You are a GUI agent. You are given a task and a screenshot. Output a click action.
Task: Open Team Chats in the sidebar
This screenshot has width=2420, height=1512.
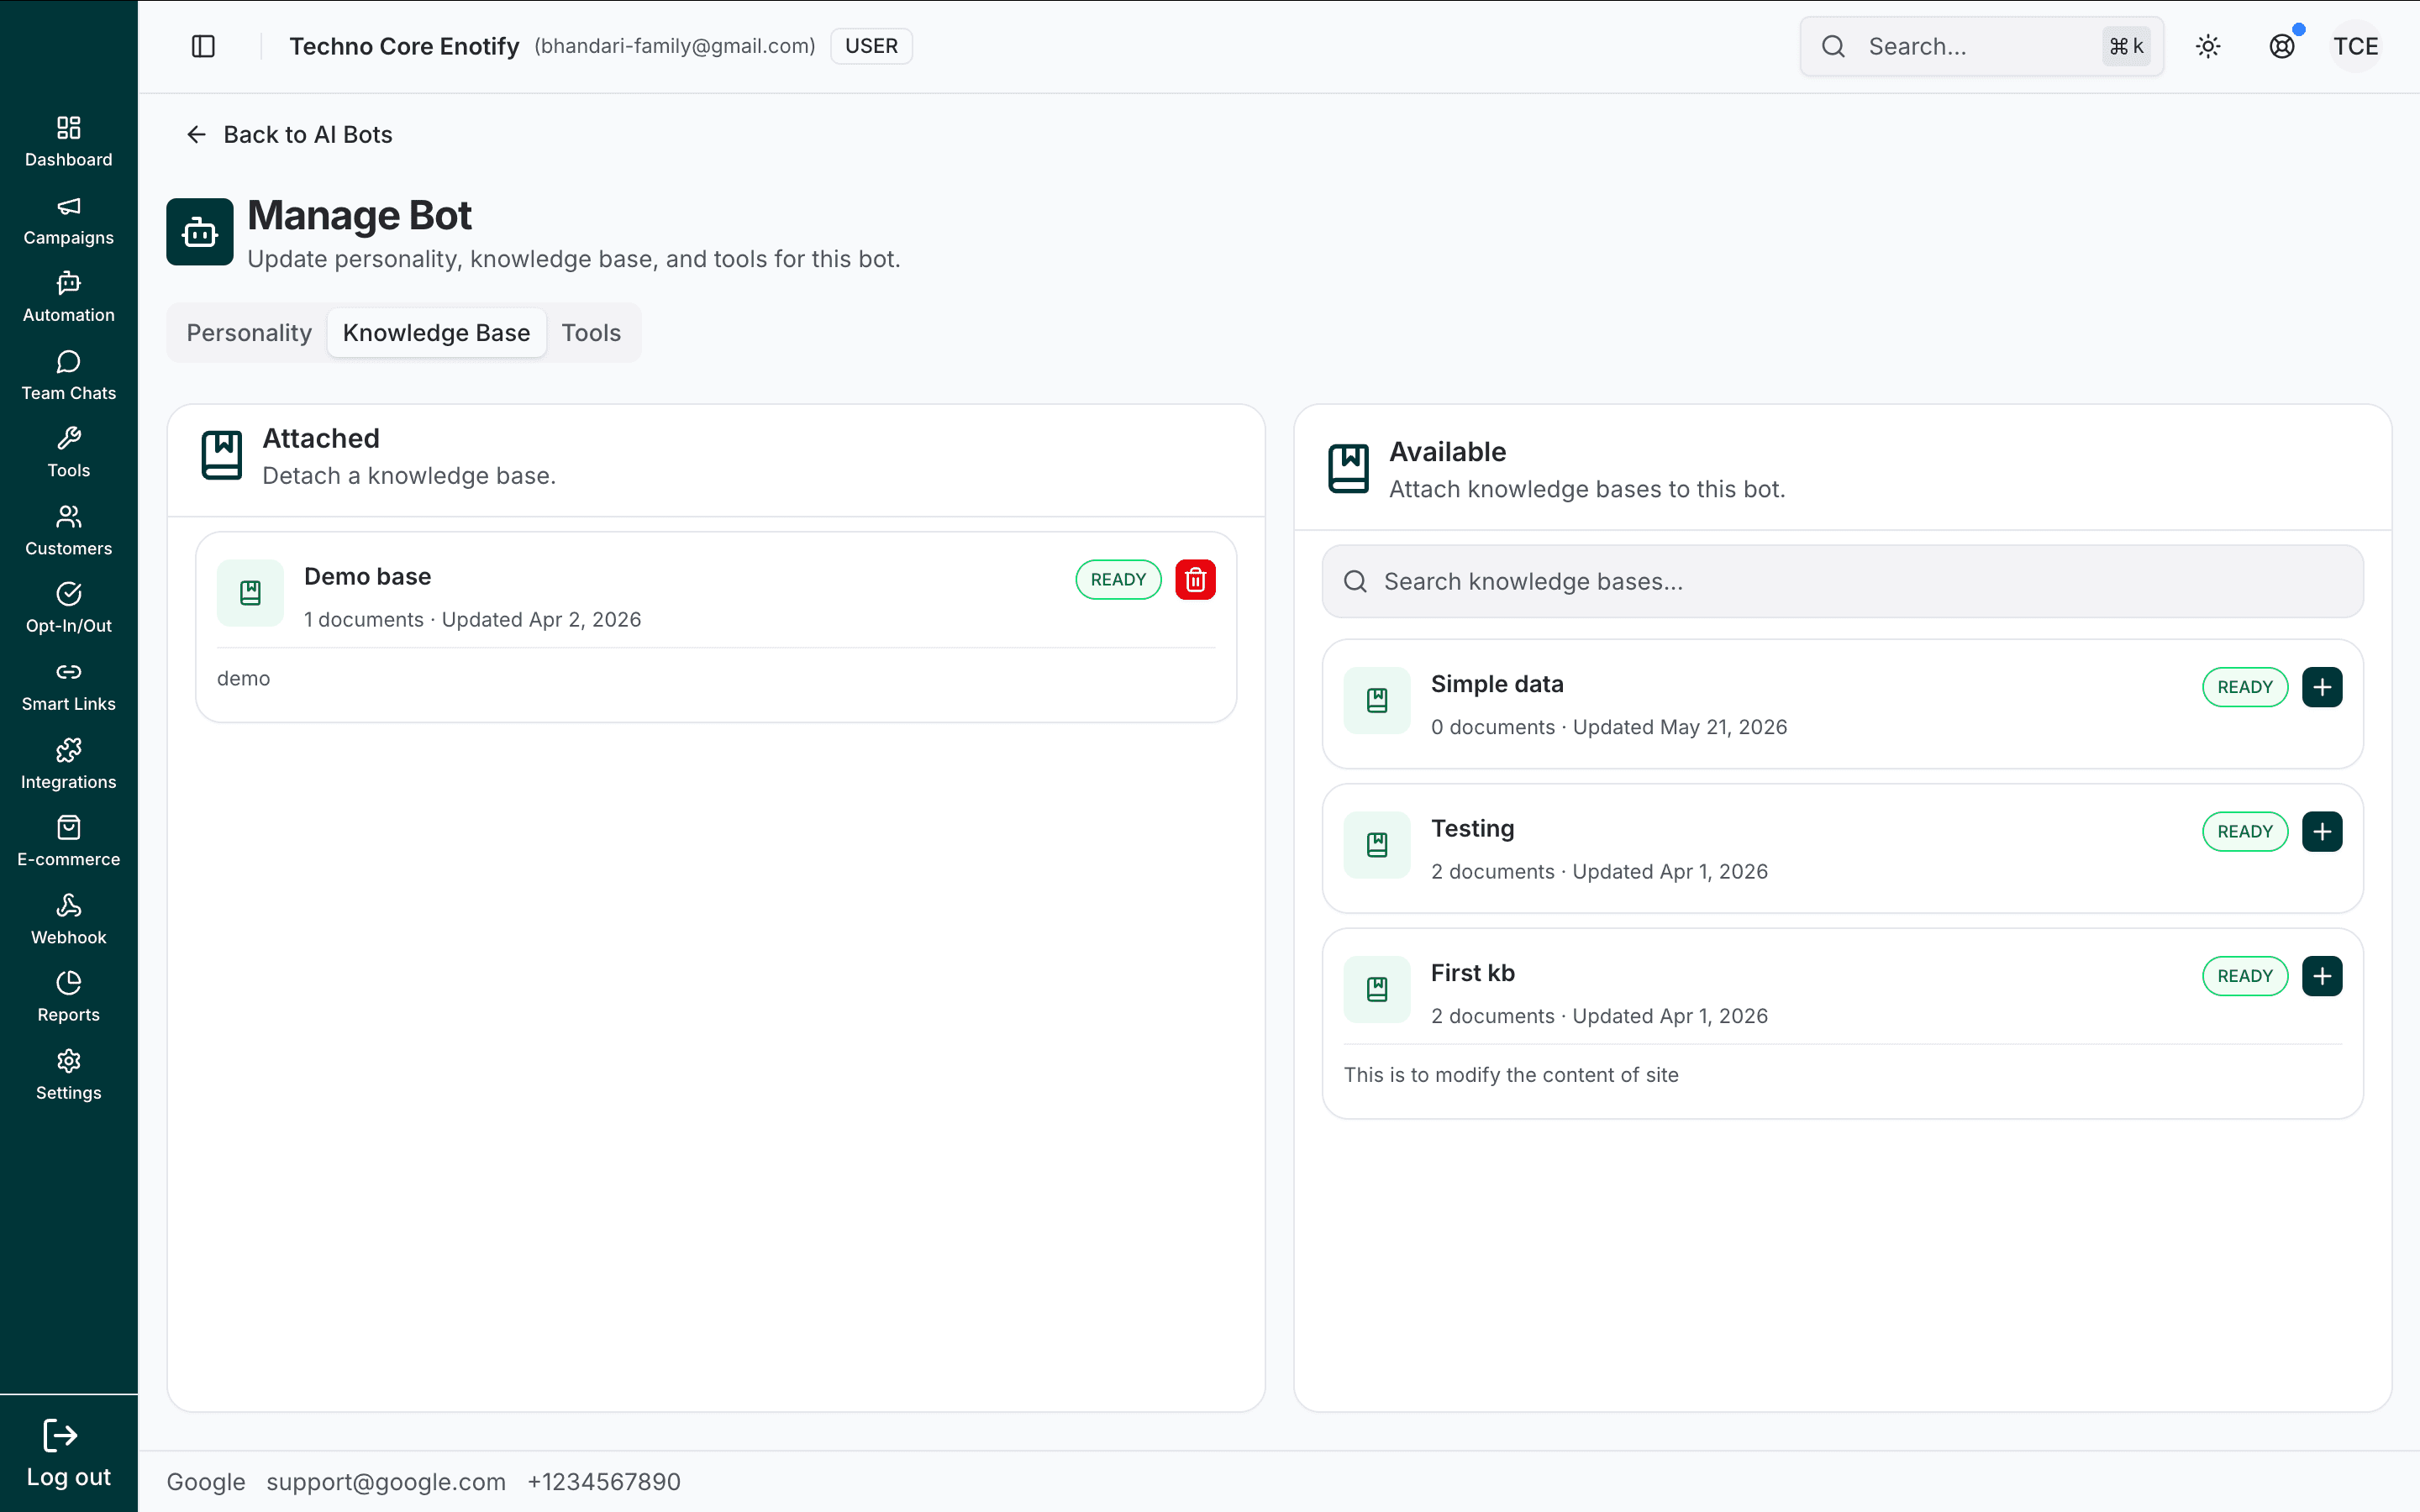[68, 376]
